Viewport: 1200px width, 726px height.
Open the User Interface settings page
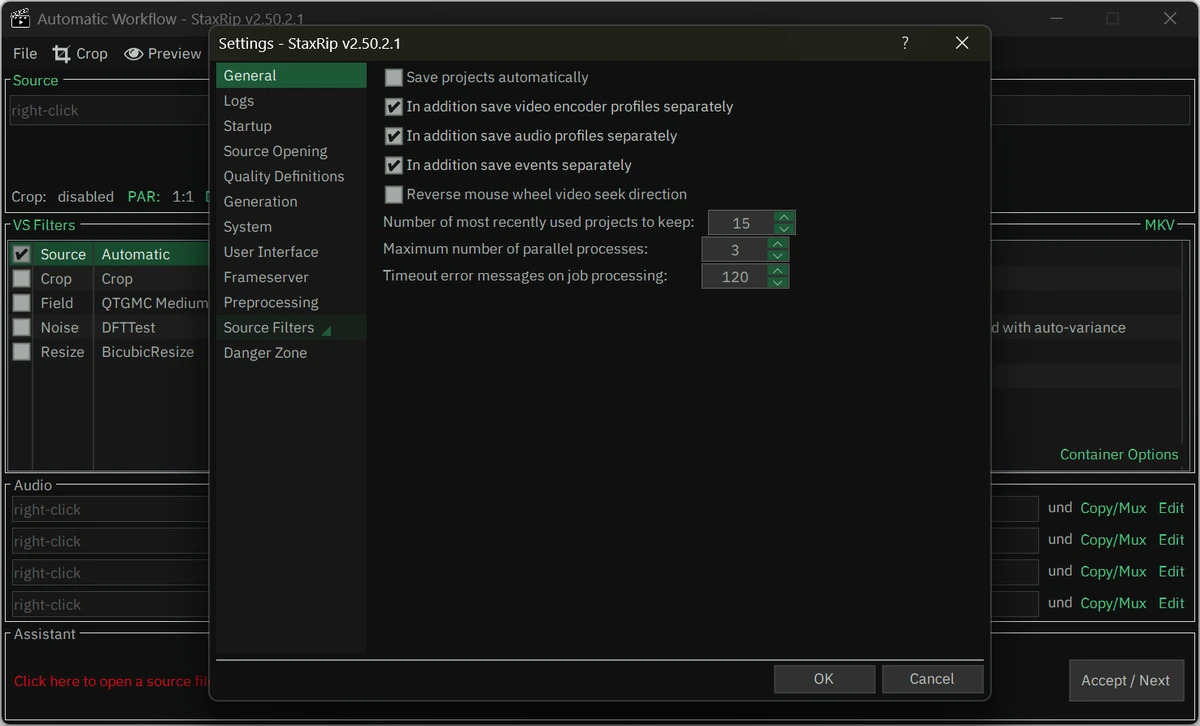coord(291,252)
